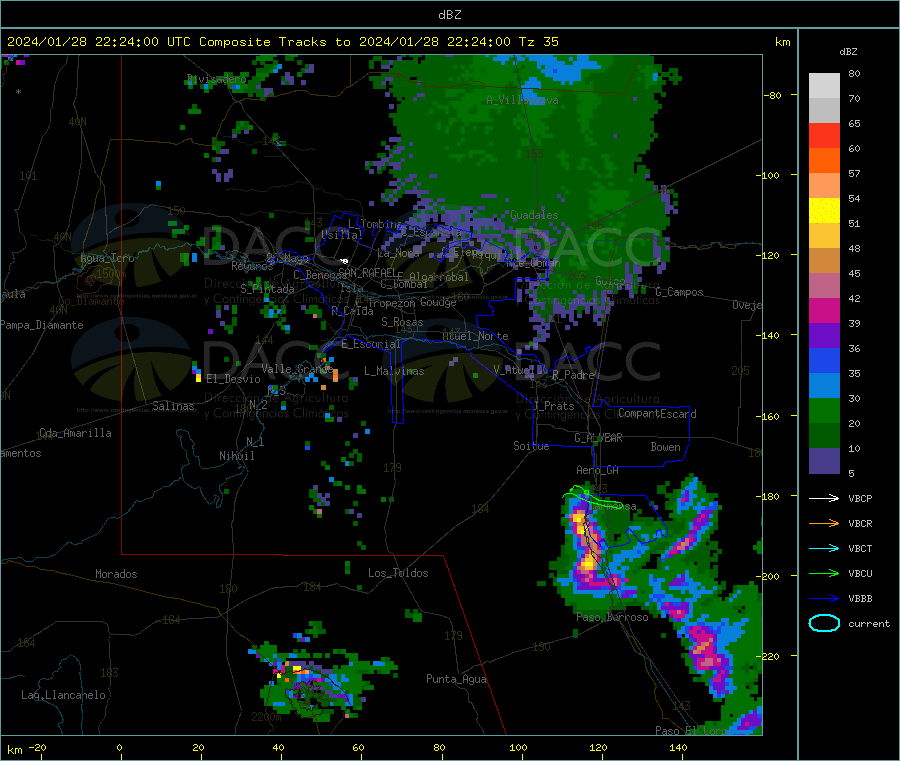Click the A_Villanueva map label

tap(522, 100)
